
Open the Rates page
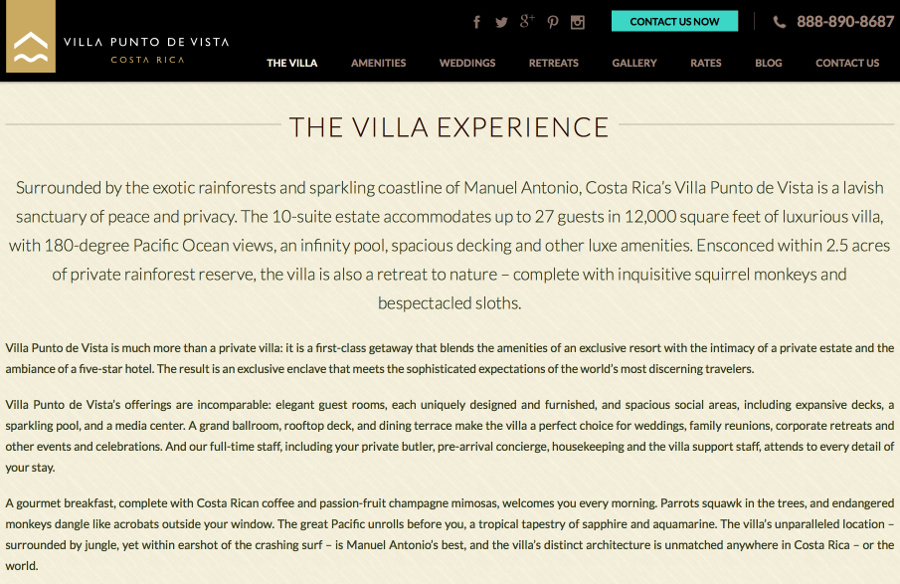tap(705, 63)
